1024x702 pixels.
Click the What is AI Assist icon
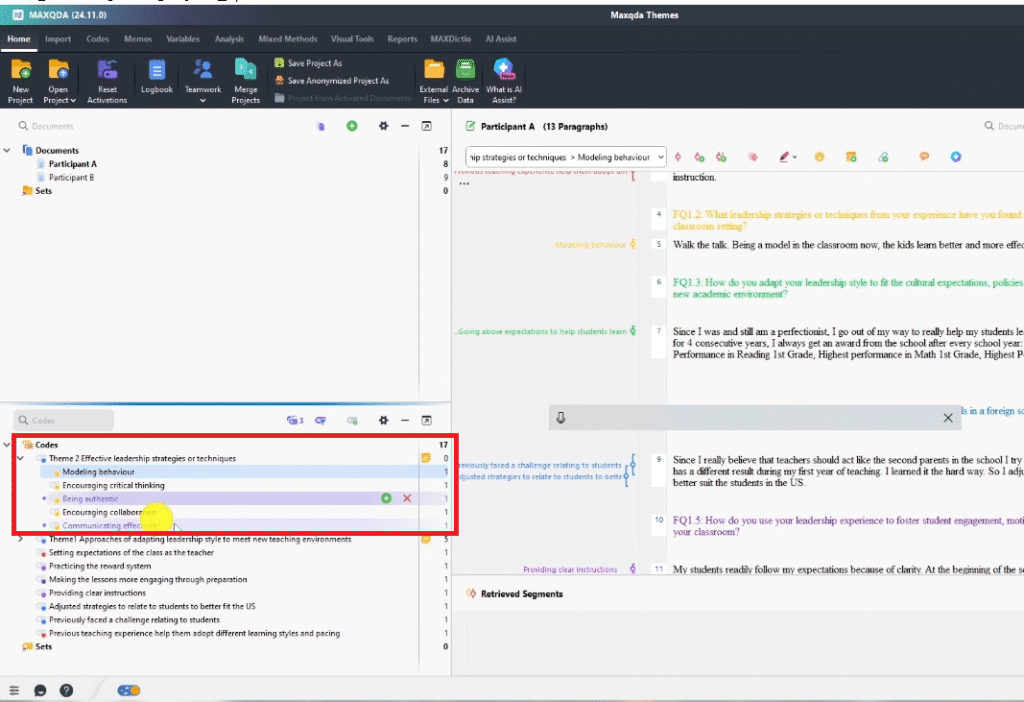pos(502,72)
